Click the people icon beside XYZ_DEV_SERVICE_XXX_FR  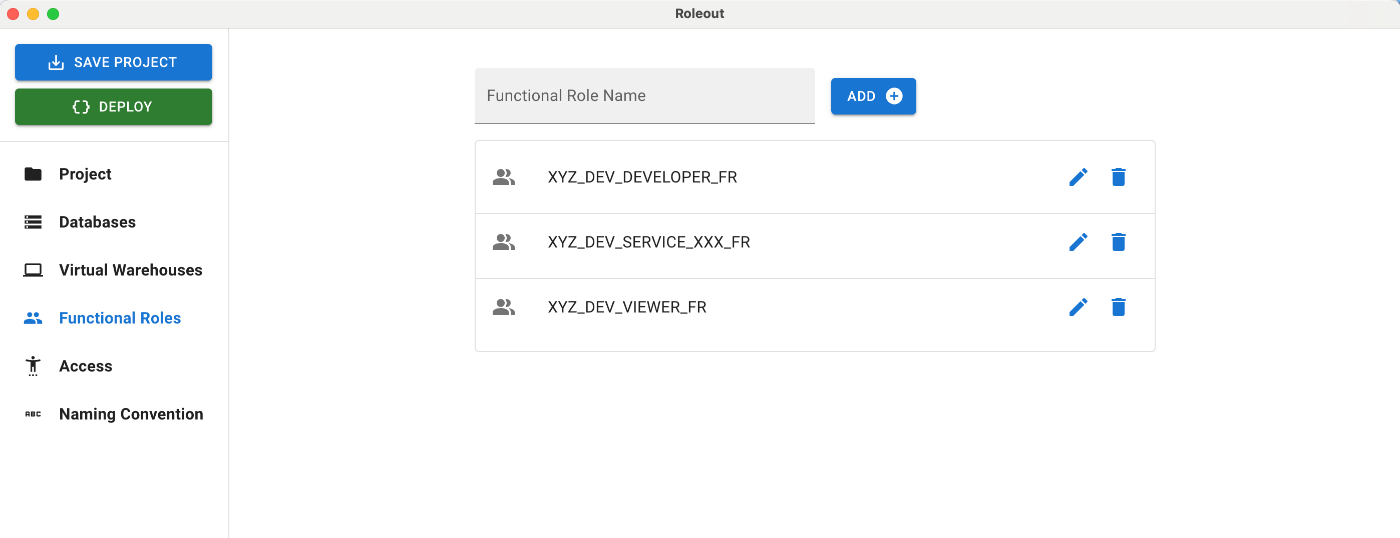coord(504,242)
